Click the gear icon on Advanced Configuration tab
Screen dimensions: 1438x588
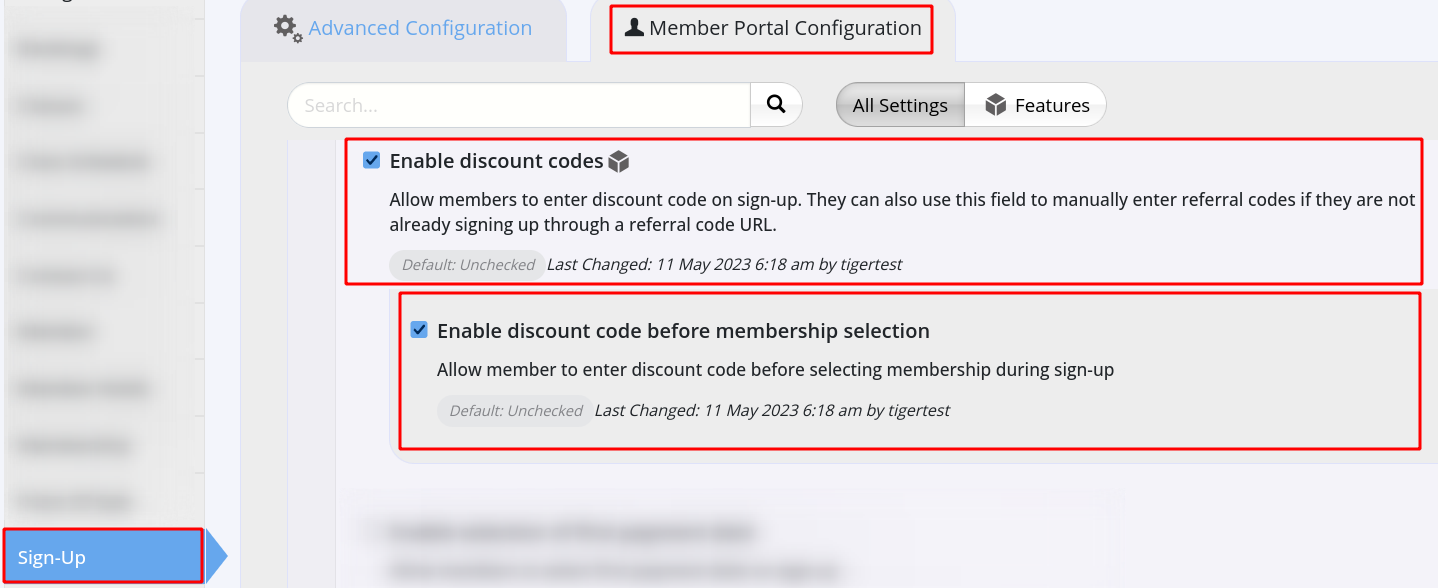288,28
